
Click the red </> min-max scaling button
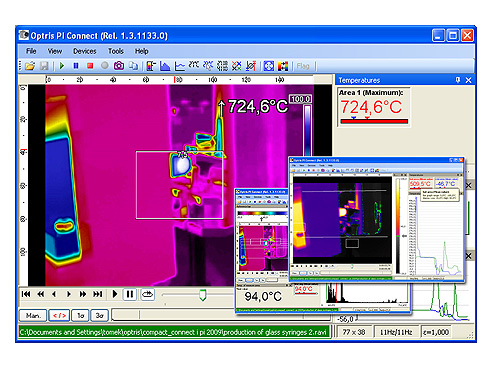59,315
